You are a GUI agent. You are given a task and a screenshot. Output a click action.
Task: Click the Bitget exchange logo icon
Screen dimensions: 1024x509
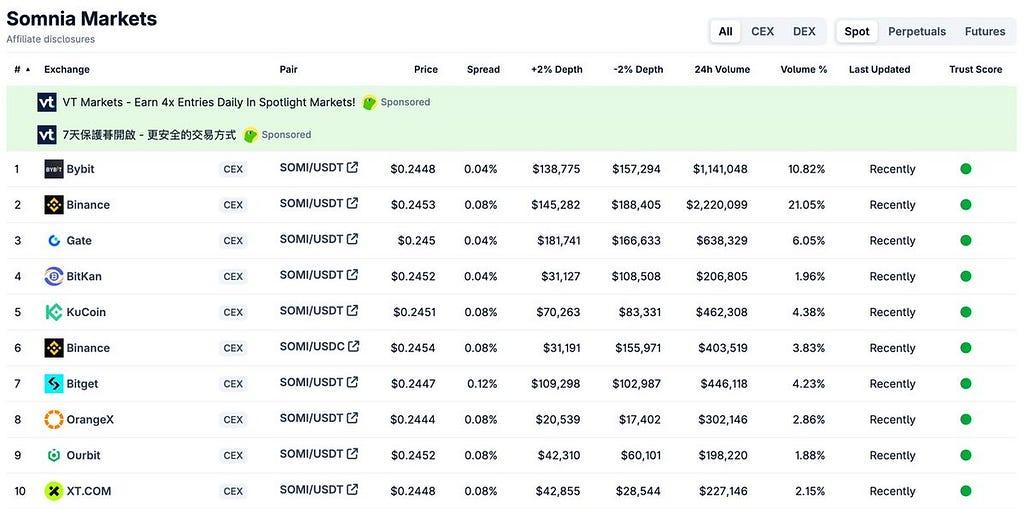tap(54, 384)
